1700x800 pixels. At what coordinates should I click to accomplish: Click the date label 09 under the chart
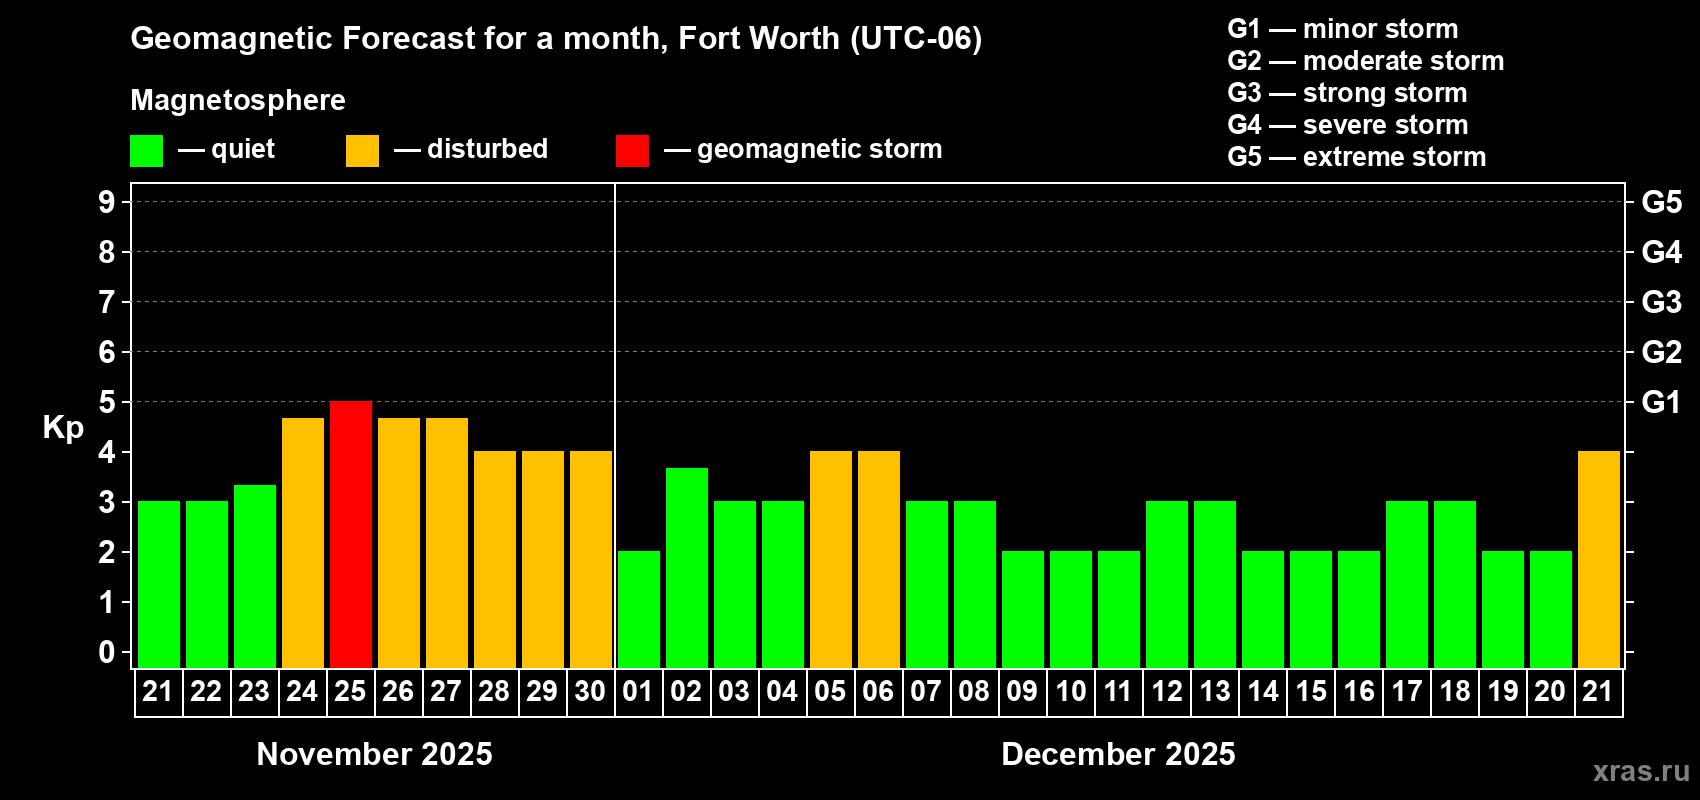[x=1022, y=692]
